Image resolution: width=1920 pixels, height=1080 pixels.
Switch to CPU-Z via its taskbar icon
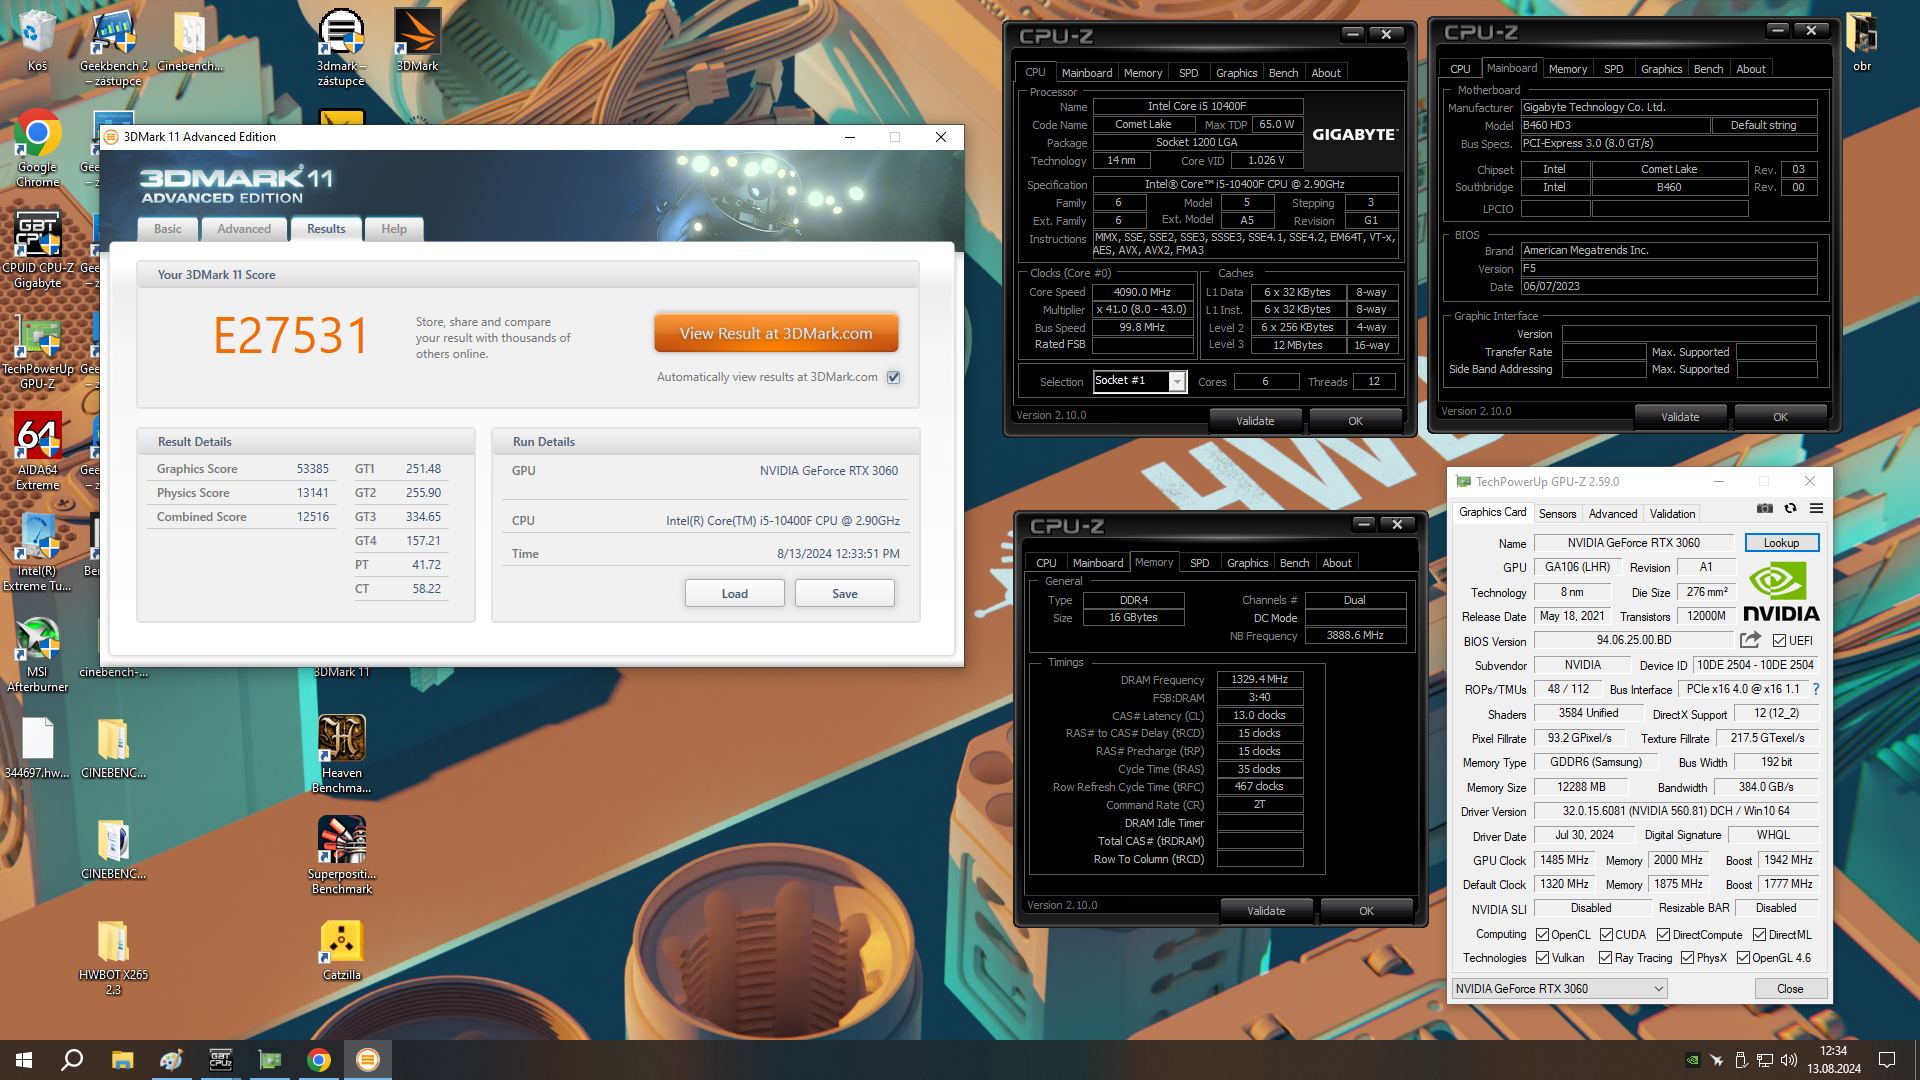tap(220, 1060)
